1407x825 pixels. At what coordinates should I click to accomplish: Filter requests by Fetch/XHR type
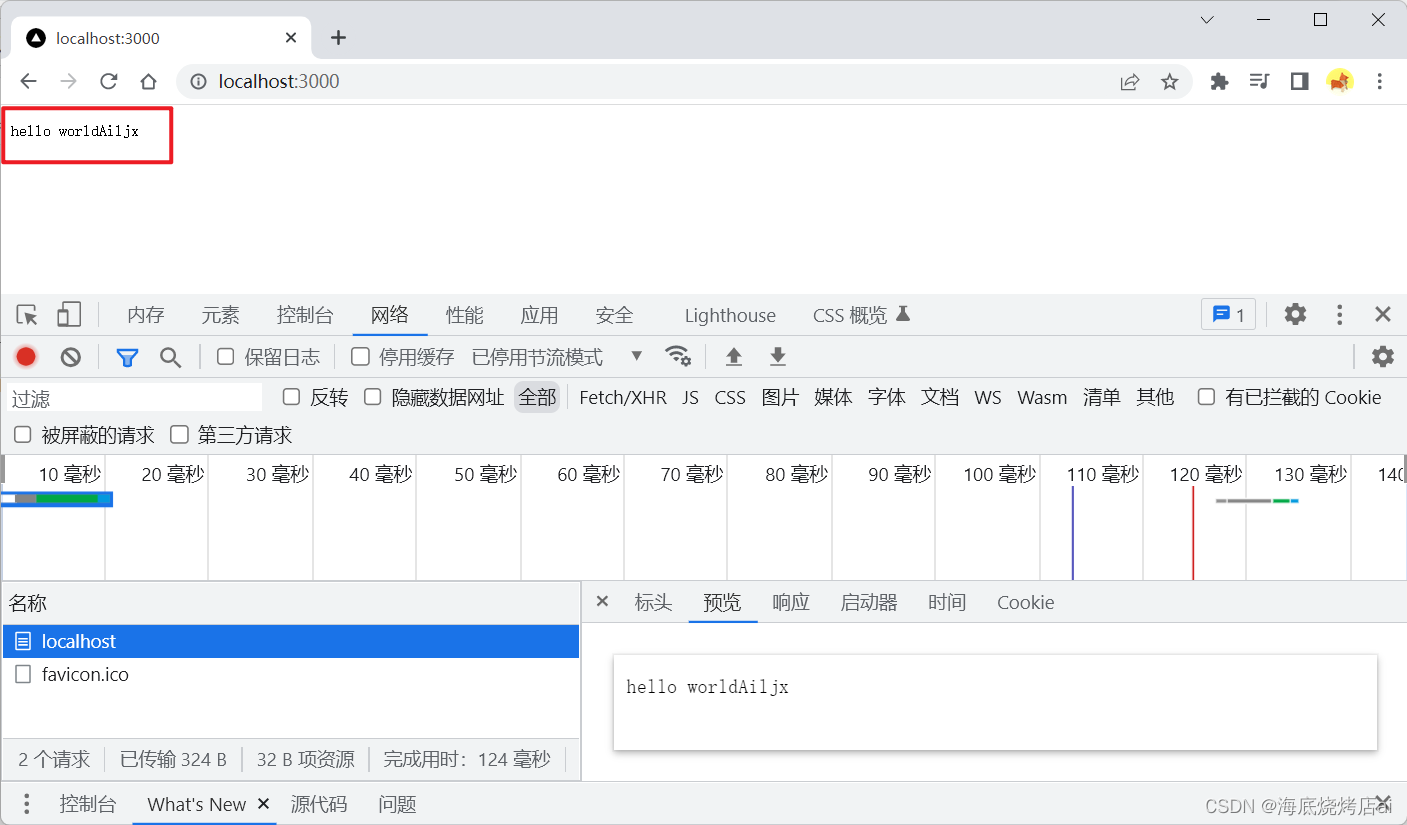point(622,398)
